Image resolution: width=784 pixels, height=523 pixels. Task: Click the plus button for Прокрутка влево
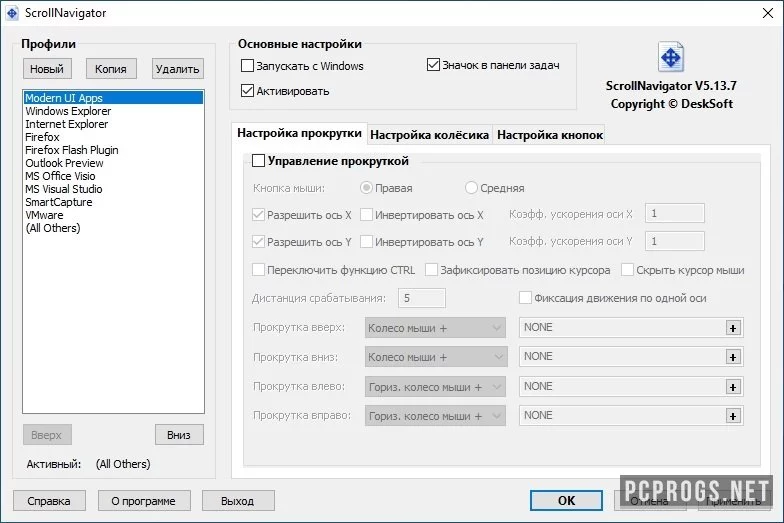tap(733, 386)
